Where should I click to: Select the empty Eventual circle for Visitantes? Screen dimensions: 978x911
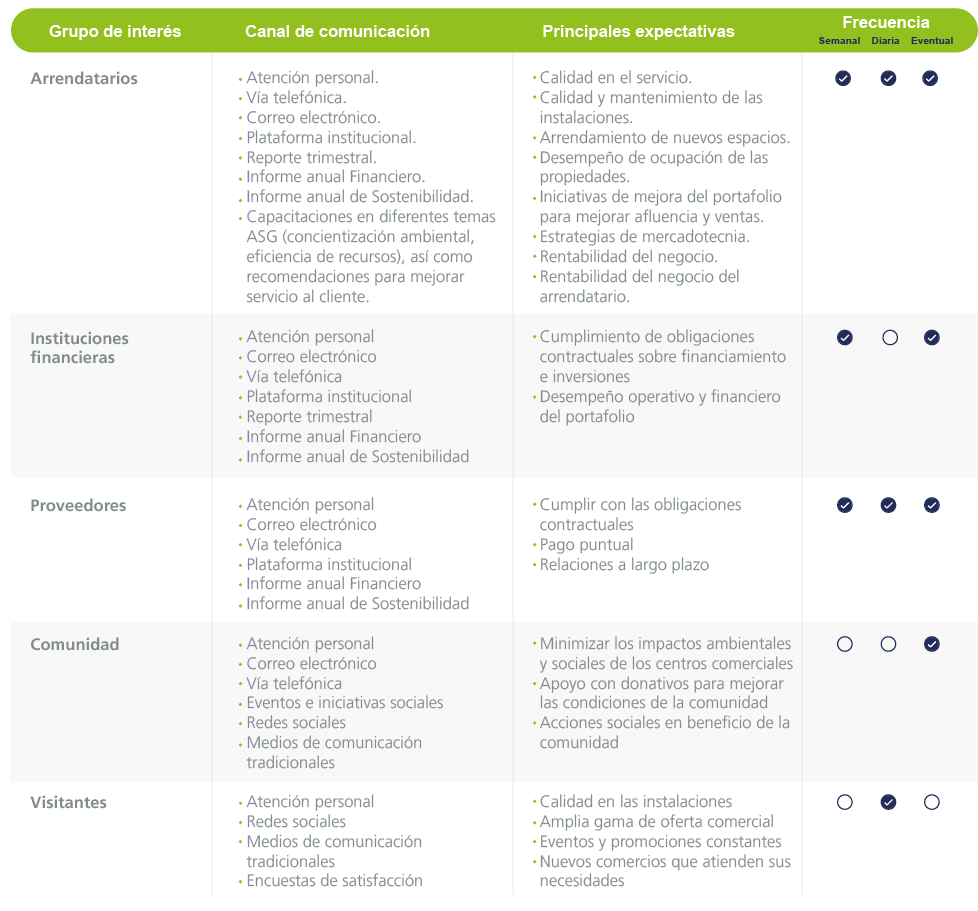point(932,802)
